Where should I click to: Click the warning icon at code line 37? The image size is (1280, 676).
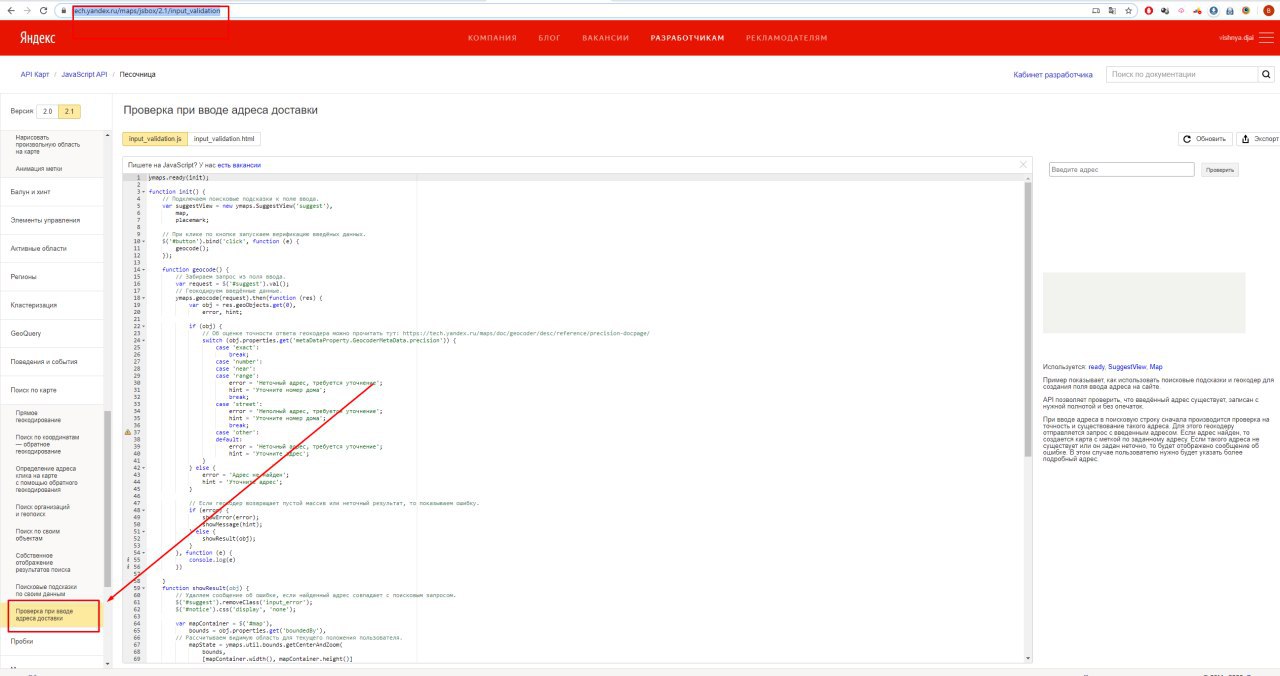point(128,432)
